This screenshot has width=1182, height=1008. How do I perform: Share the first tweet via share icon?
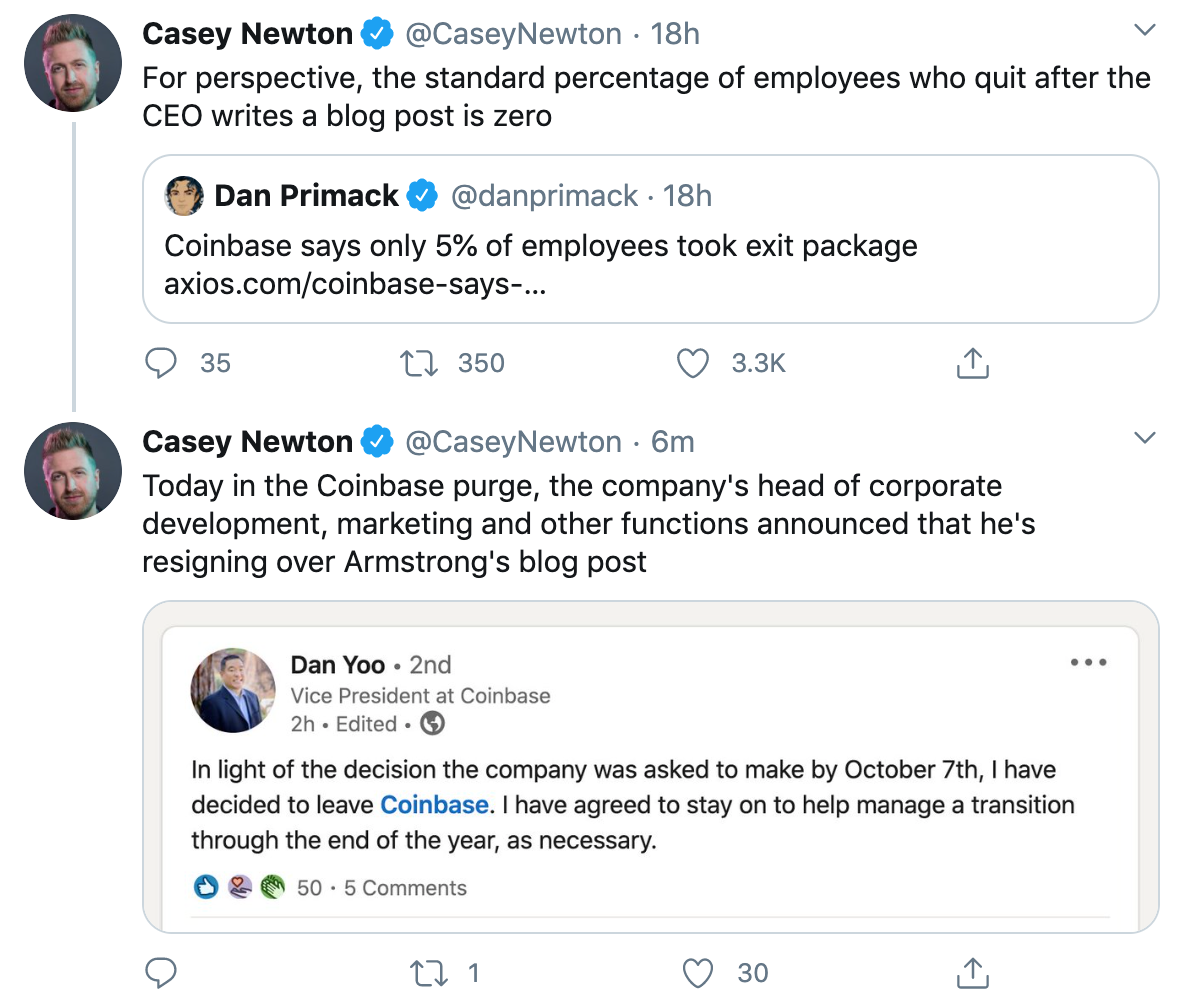click(972, 363)
